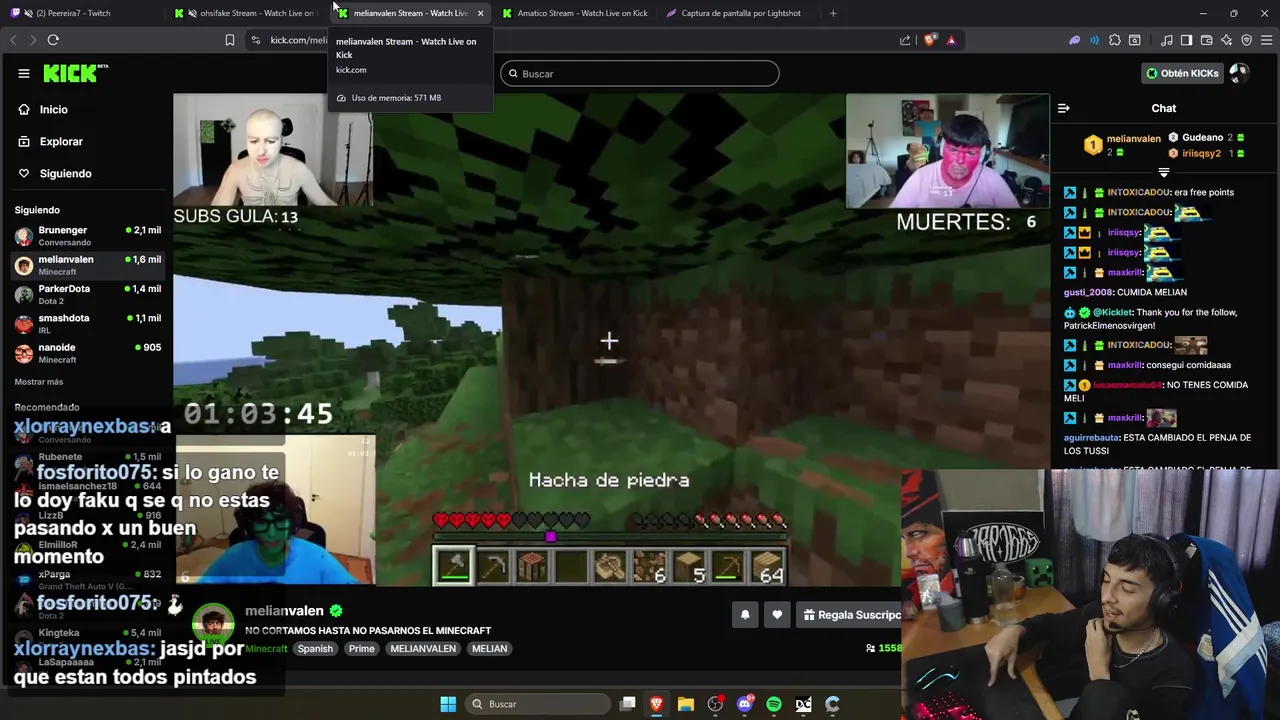
Task: Click Regala Suscripciones button
Action: [x=850, y=615]
